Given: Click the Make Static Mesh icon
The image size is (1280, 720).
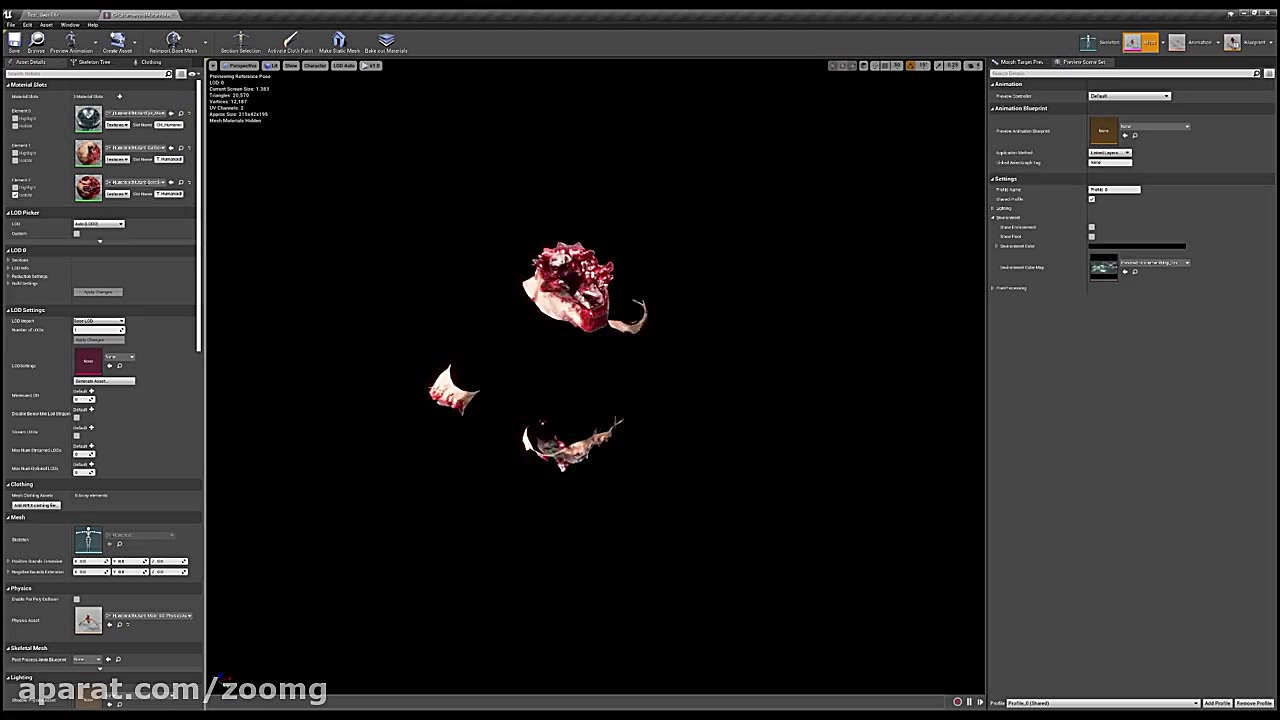Looking at the screenshot, I should 339,41.
